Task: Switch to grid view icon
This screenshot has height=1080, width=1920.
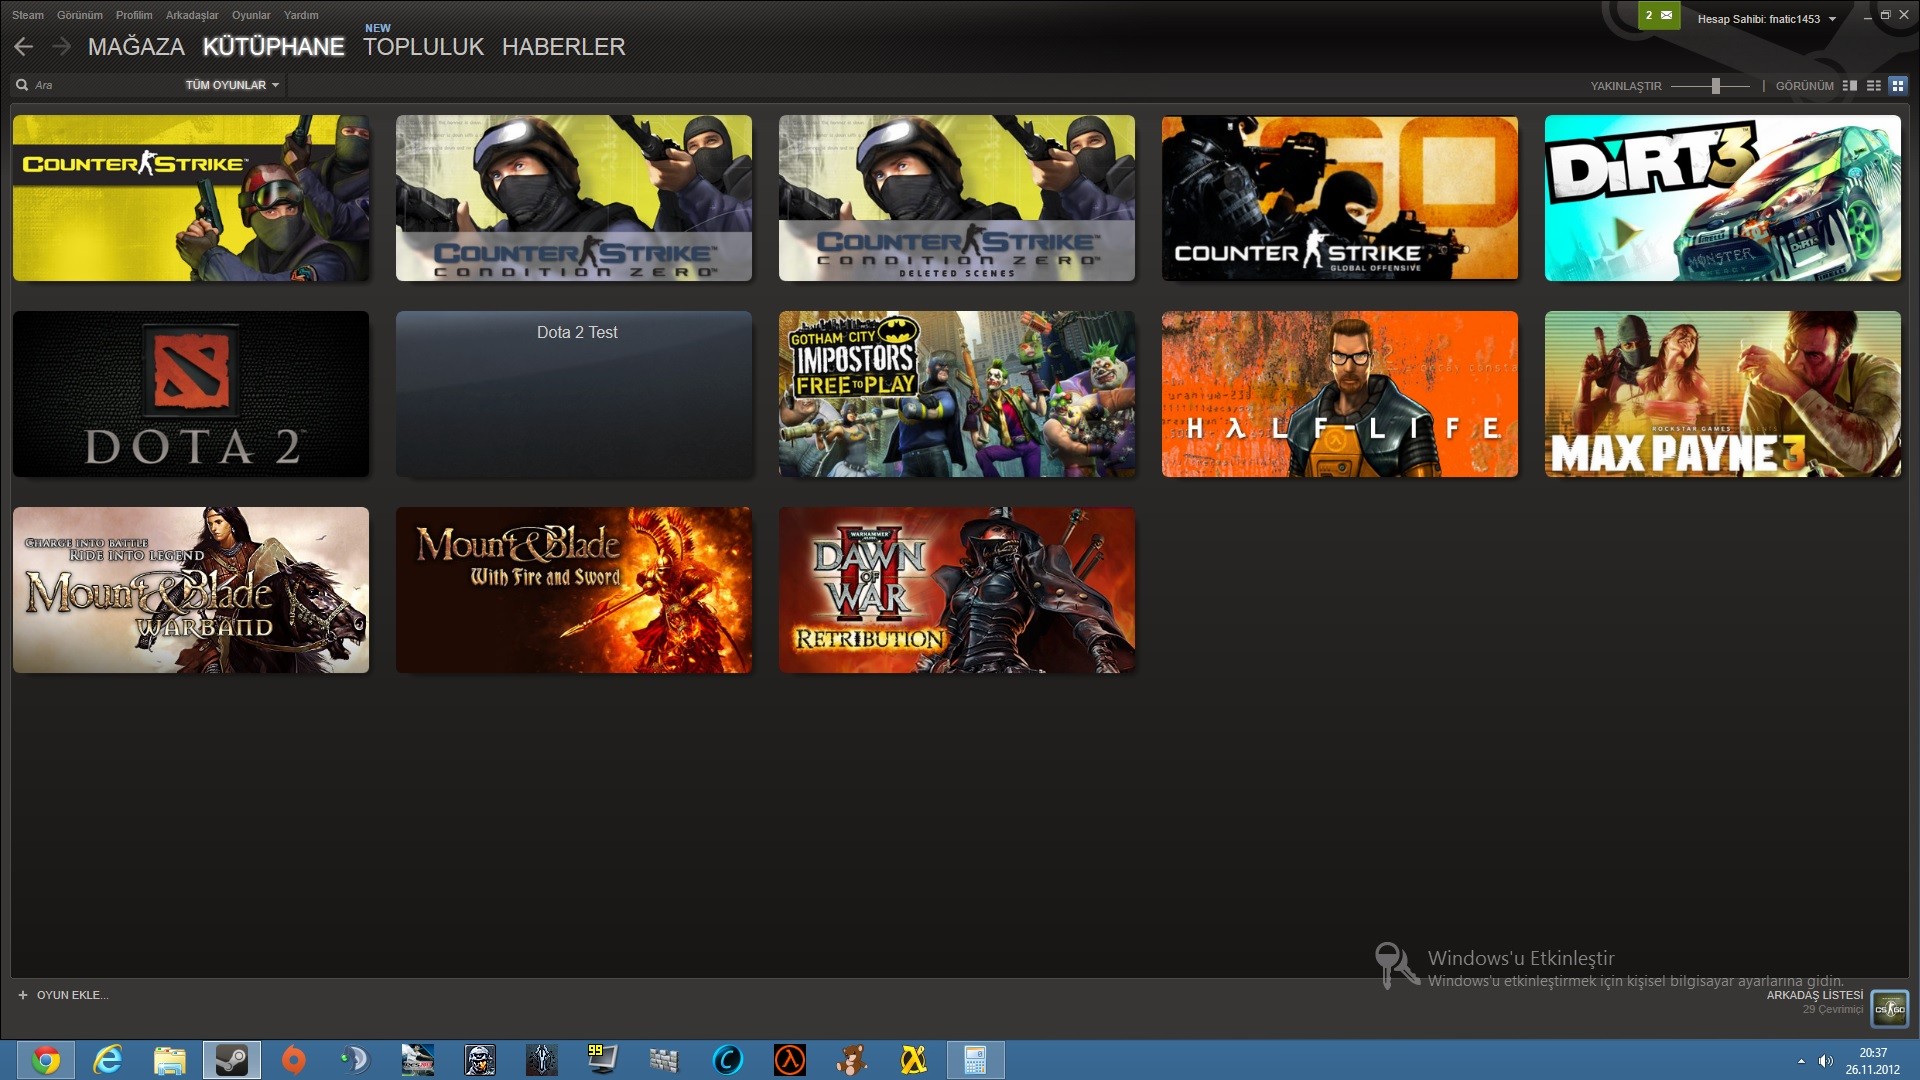Action: pos(1897,86)
